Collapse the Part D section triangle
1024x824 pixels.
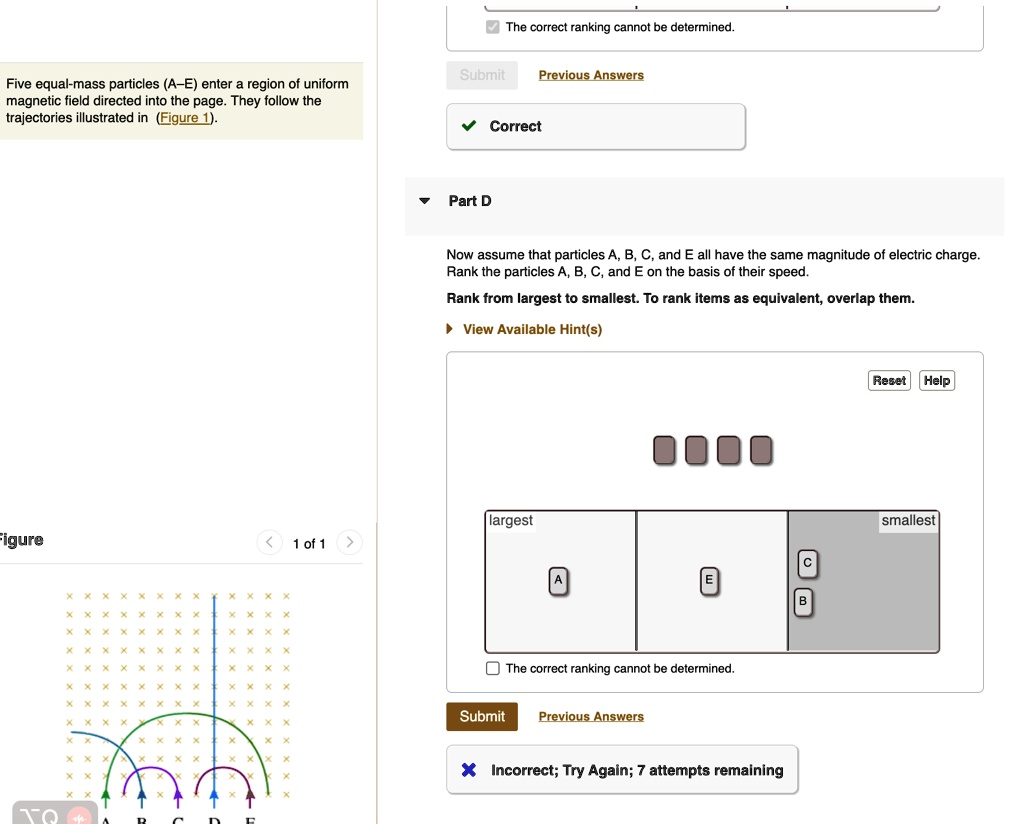point(425,201)
